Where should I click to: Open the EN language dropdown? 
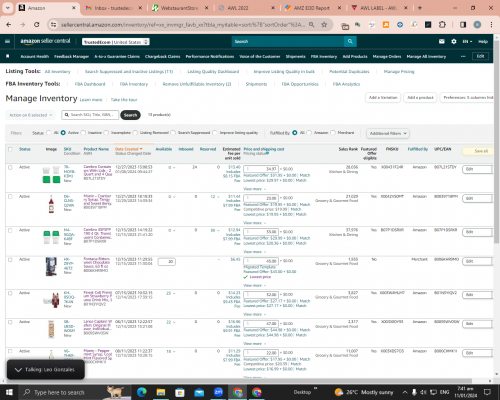(x=467, y=42)
